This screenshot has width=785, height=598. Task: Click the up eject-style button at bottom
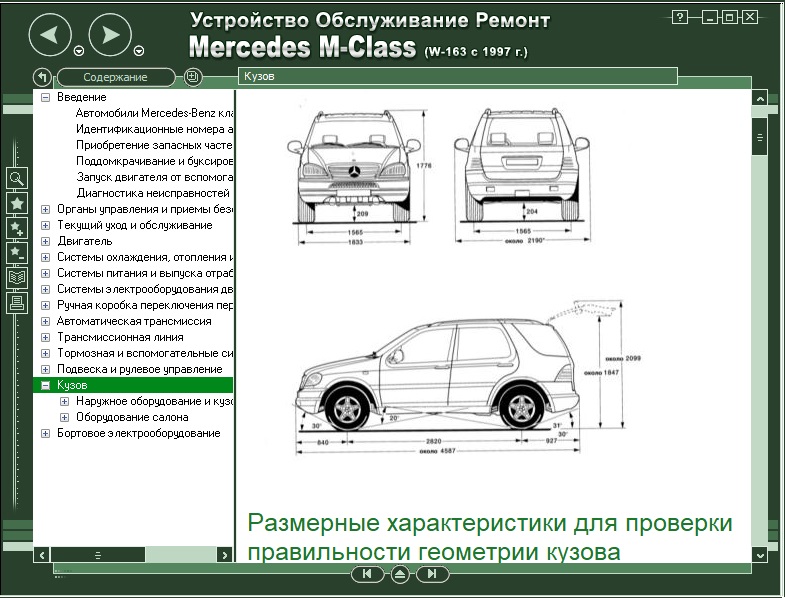point(400,574)
